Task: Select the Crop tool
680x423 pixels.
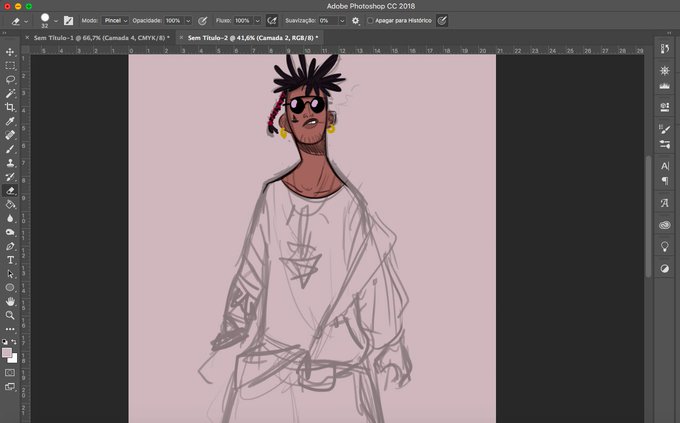Action: click(10, 107)
